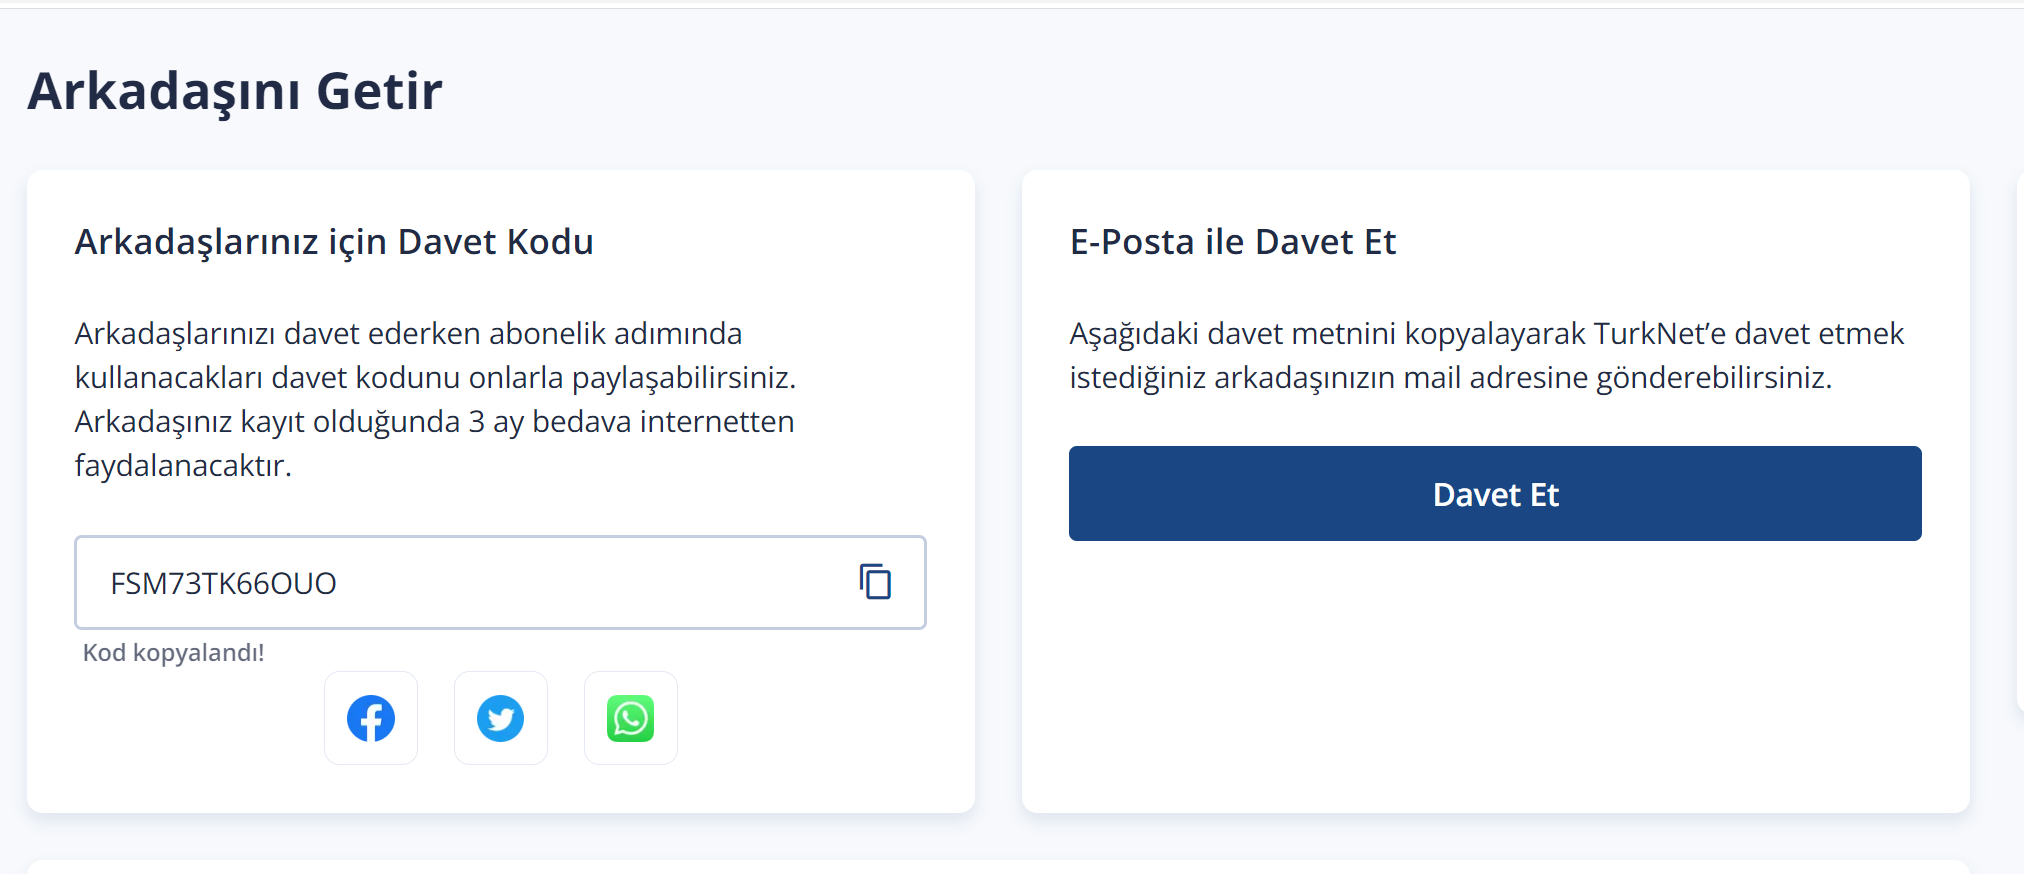The width and height of the screenshot is (2024, 874).
Task: Click the 'E-Posta ile Davet Et' card title
Action: tap(1233, 242)
